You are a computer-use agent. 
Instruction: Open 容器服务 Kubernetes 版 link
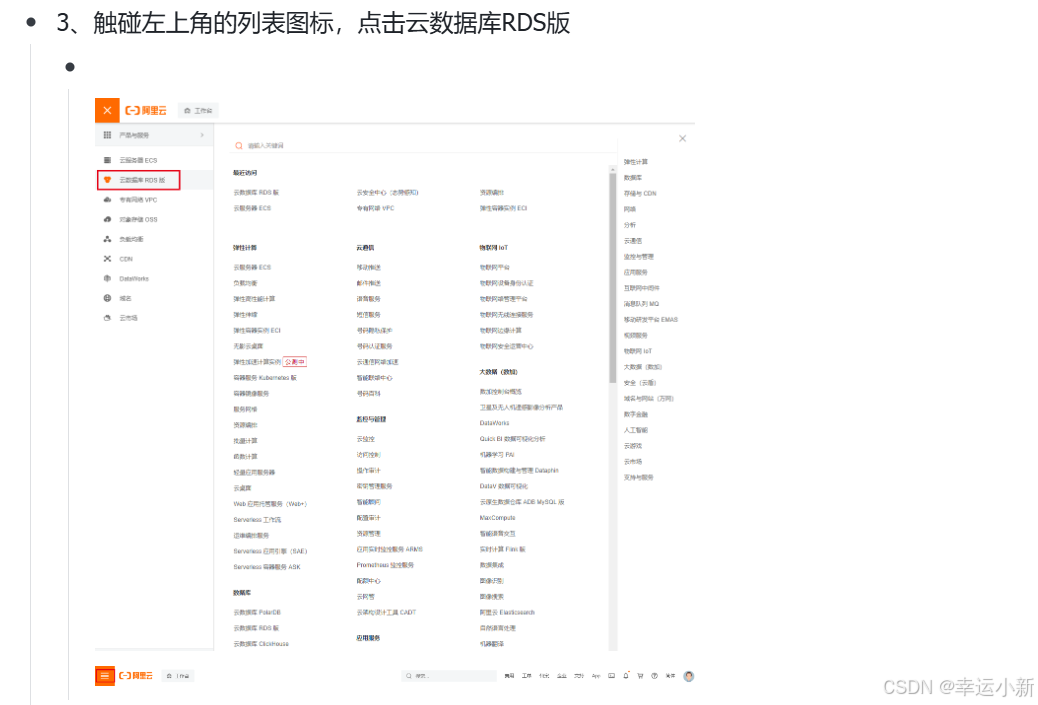265,378
